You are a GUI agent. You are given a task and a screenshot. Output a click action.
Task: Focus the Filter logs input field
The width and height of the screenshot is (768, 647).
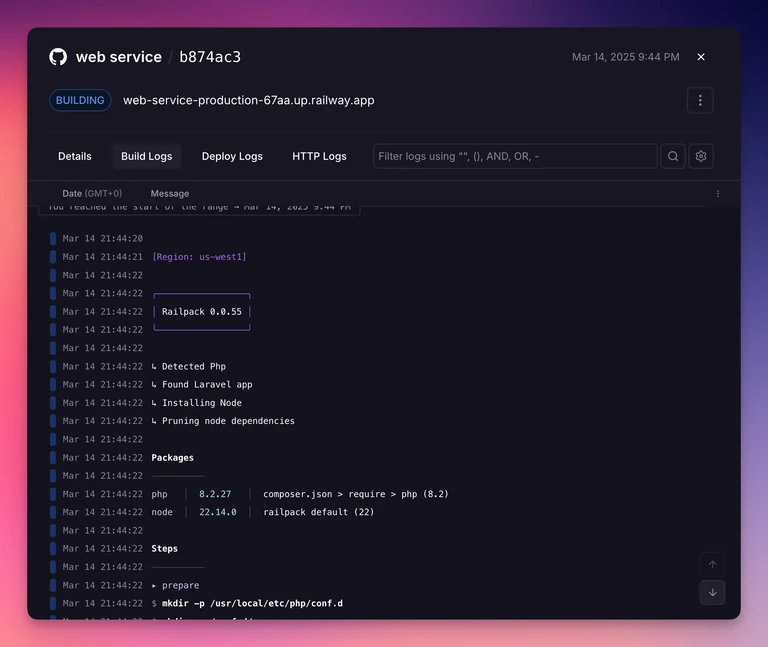(515, 156)
